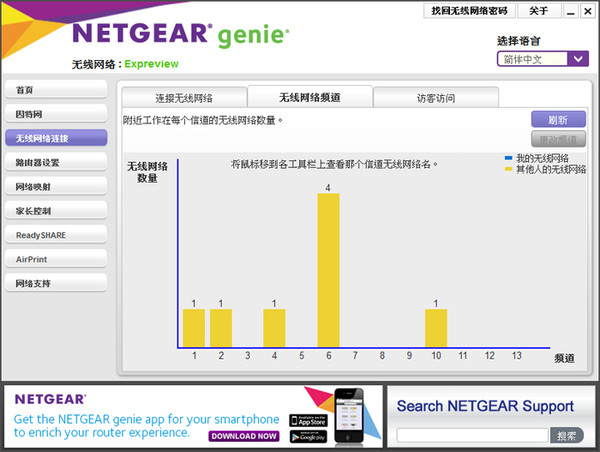The width and height of the screenshot is (600, 452).
Task: Click the 'Get the NETGEAR genie app' text
Action: click(x=147, y=426)
